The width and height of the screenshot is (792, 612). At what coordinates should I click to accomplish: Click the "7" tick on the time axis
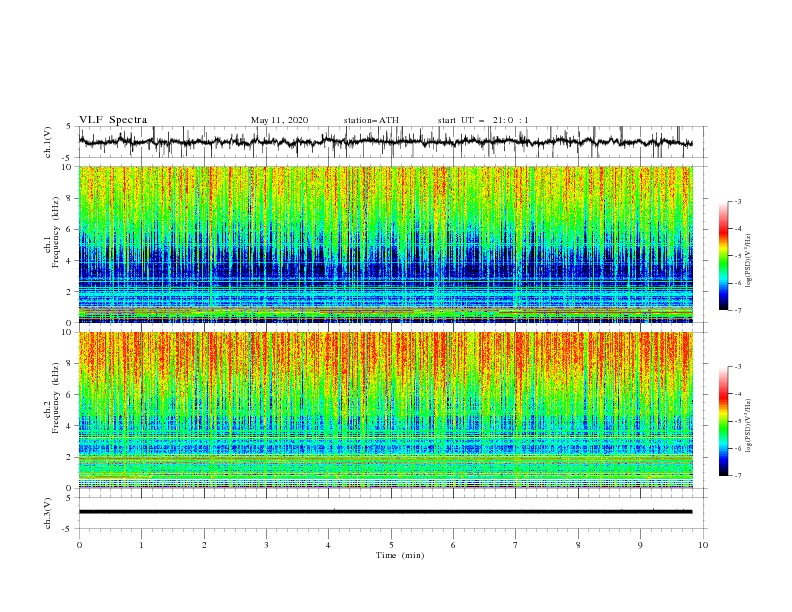click(516, 545)
